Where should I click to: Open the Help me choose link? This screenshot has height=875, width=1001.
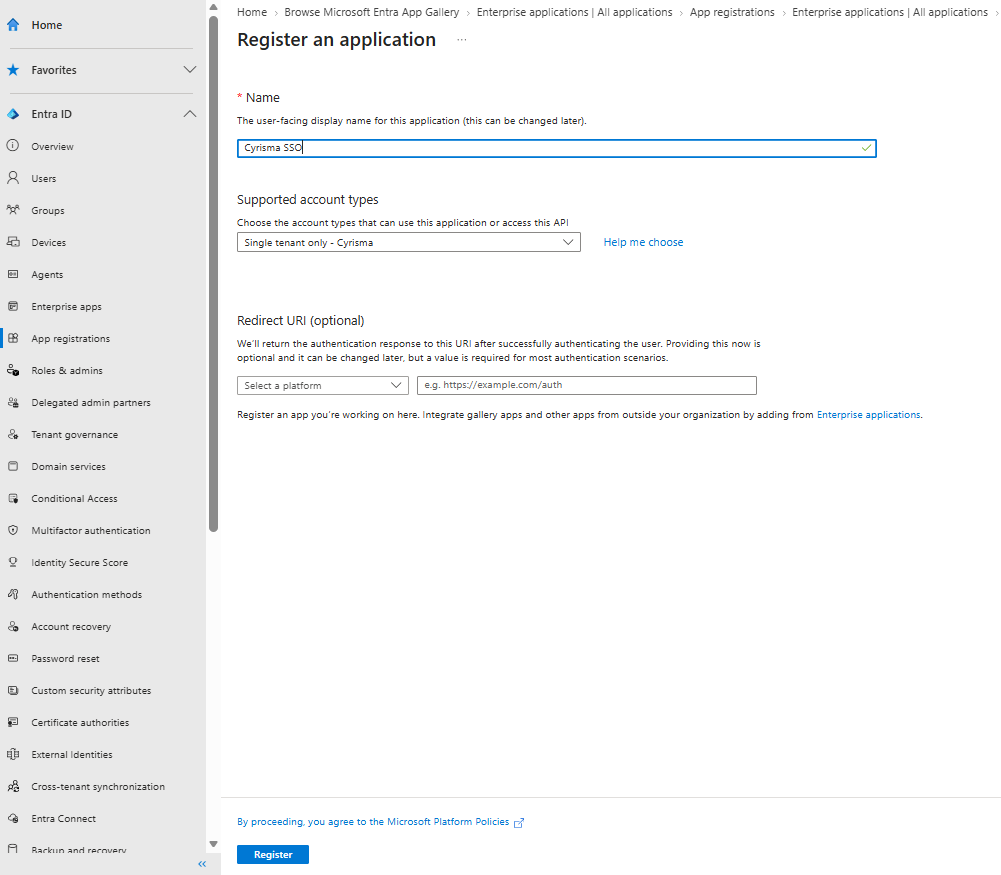(x=643, y=243)
